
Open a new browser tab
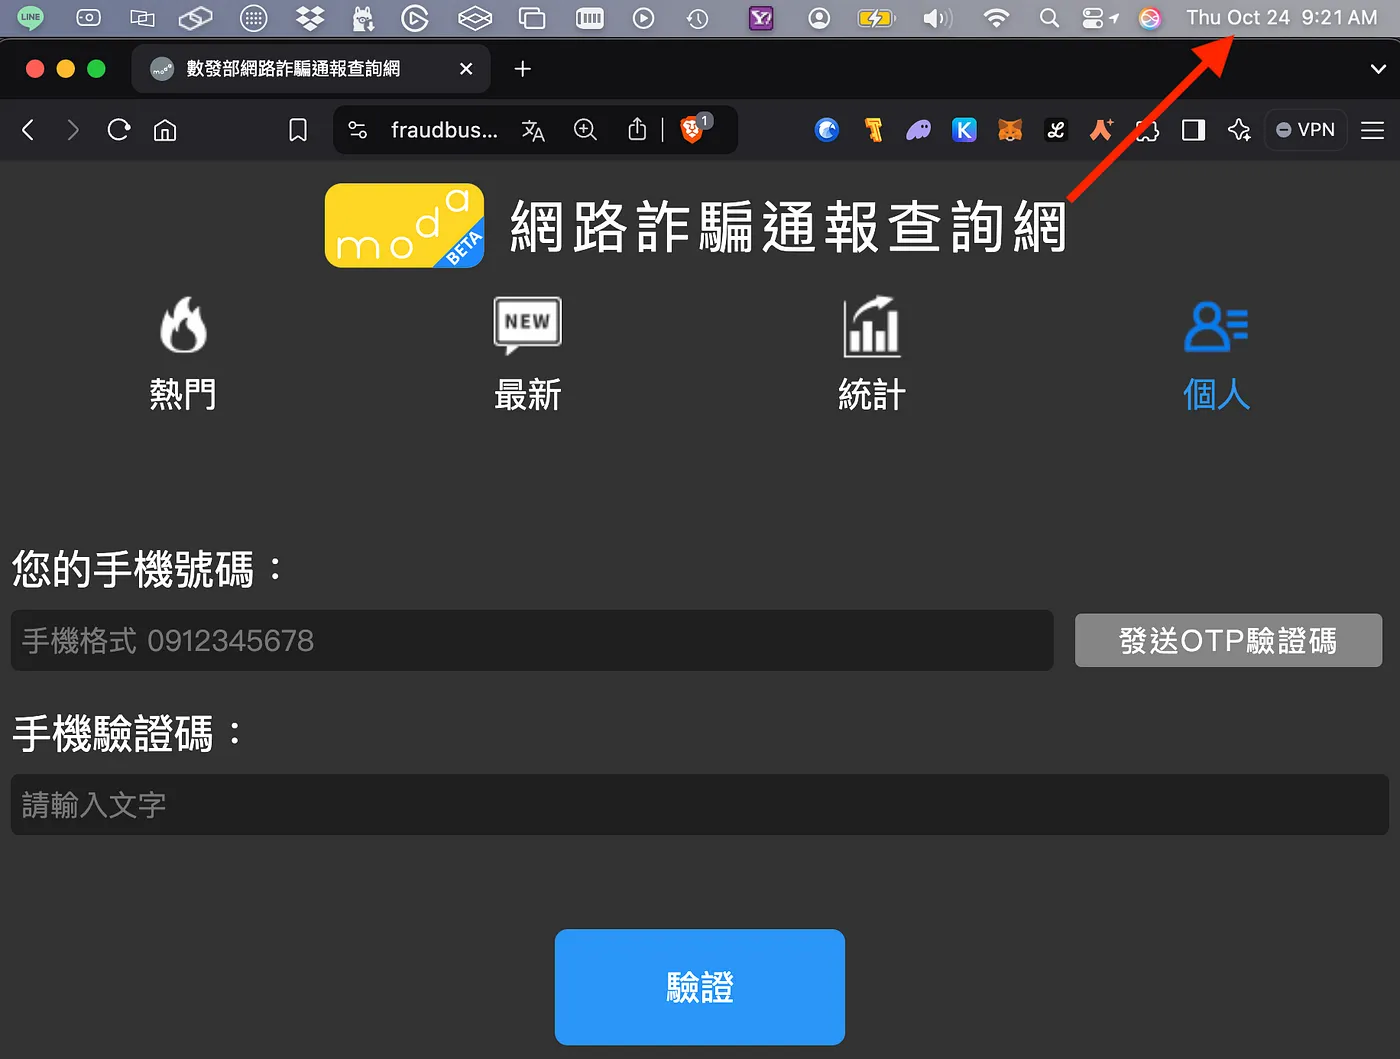click(x=522, y=69)
